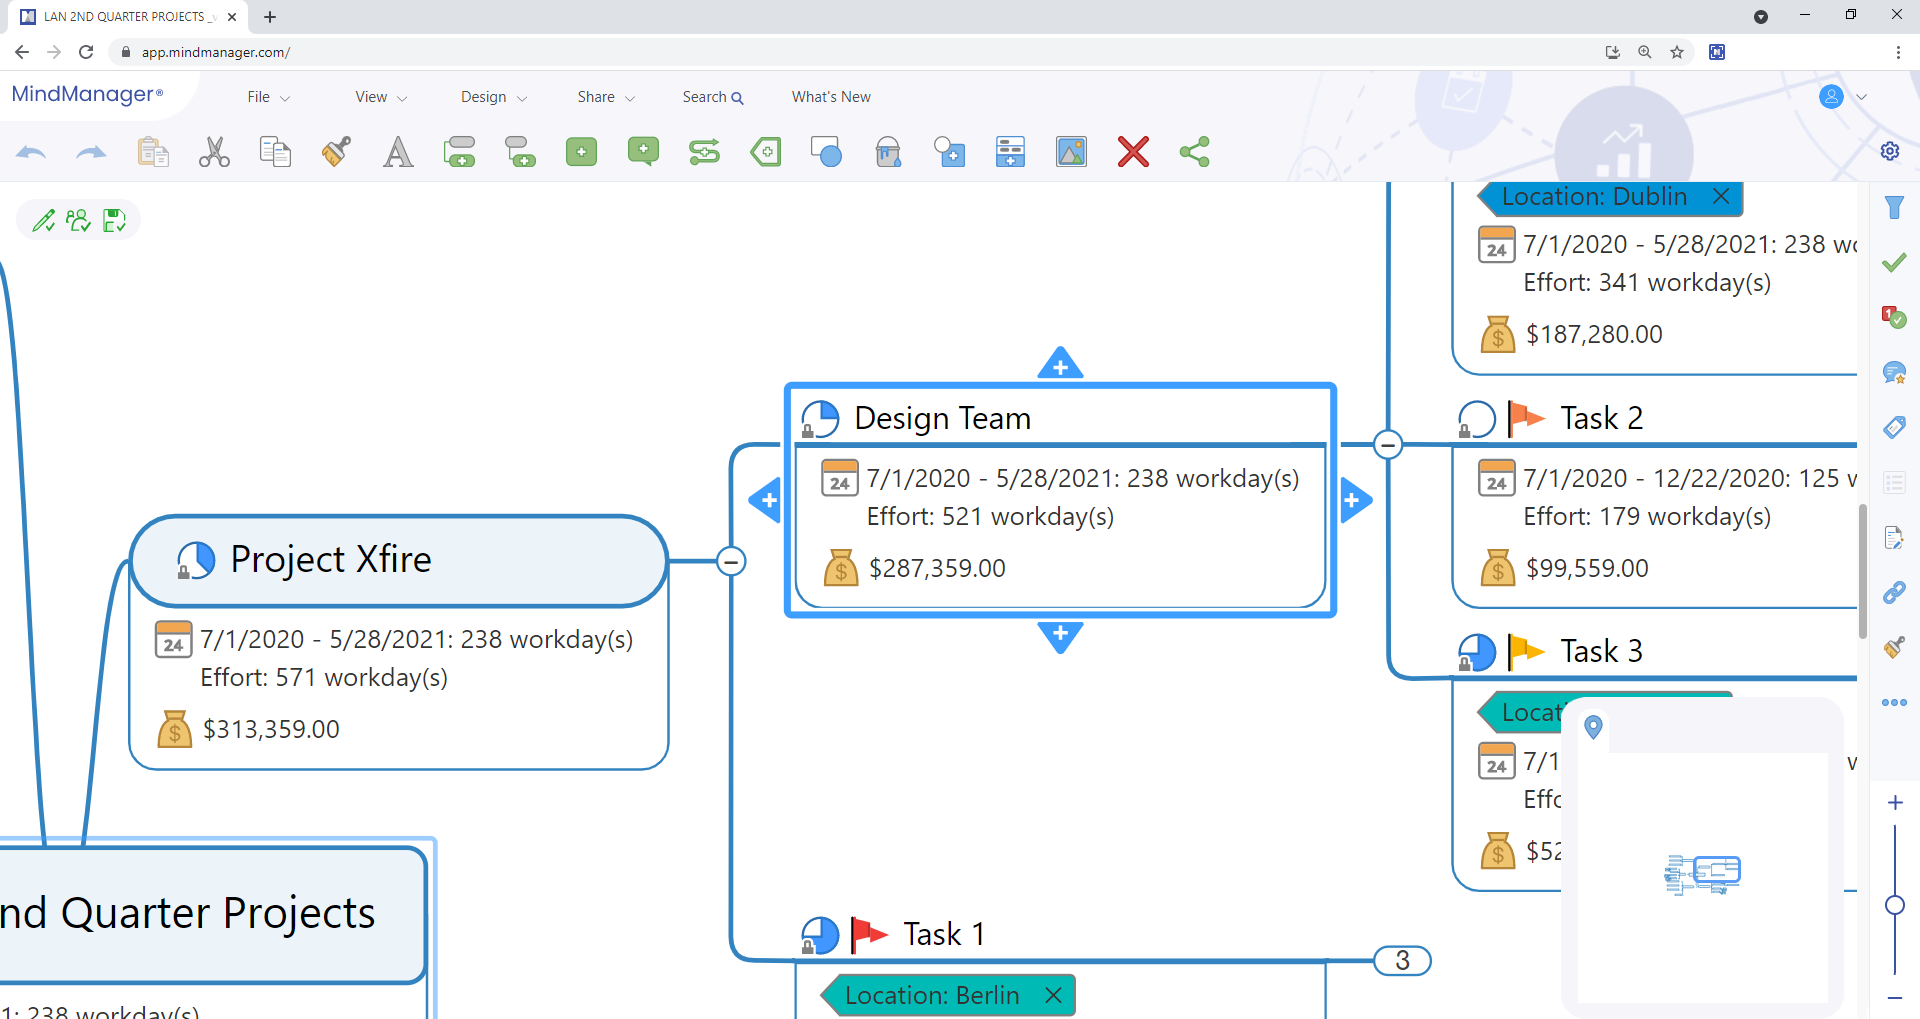Click the mini-map location pin
Viewport: 1920px width, 1019px height.
[x=1594, y=727]
